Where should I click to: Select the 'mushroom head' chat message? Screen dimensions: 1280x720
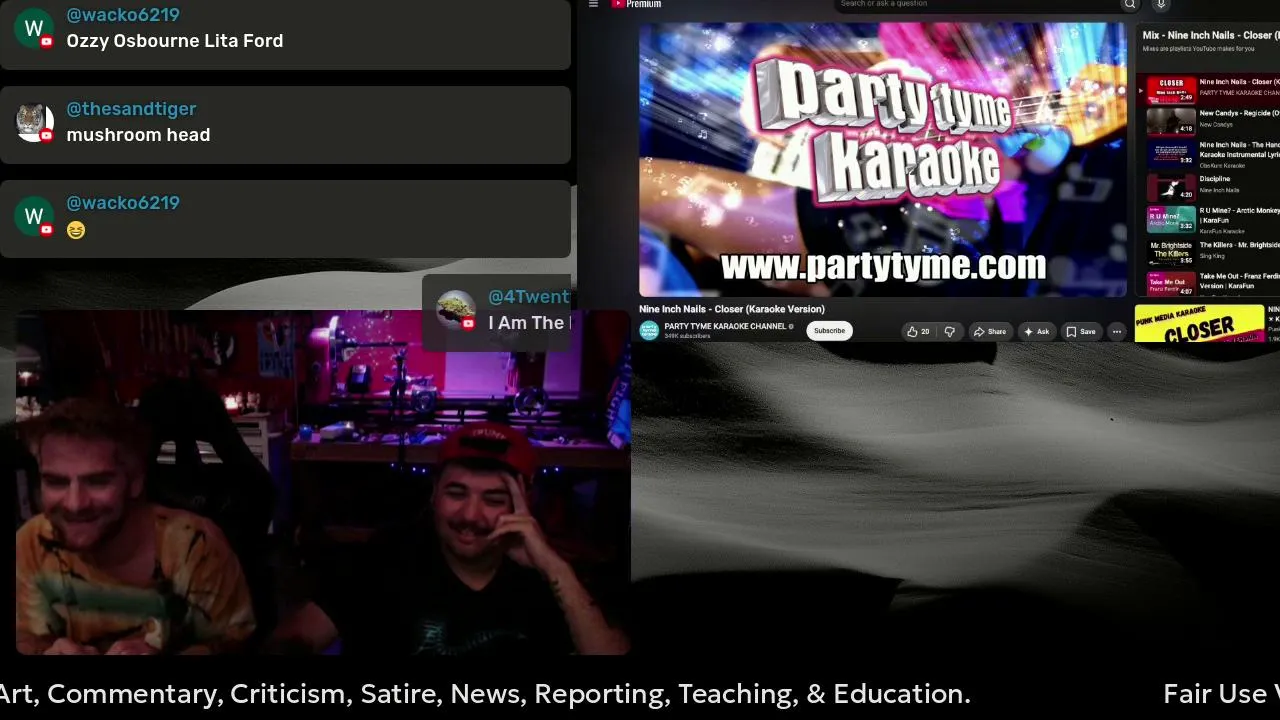pyautogui.click(x=138, y=135)
